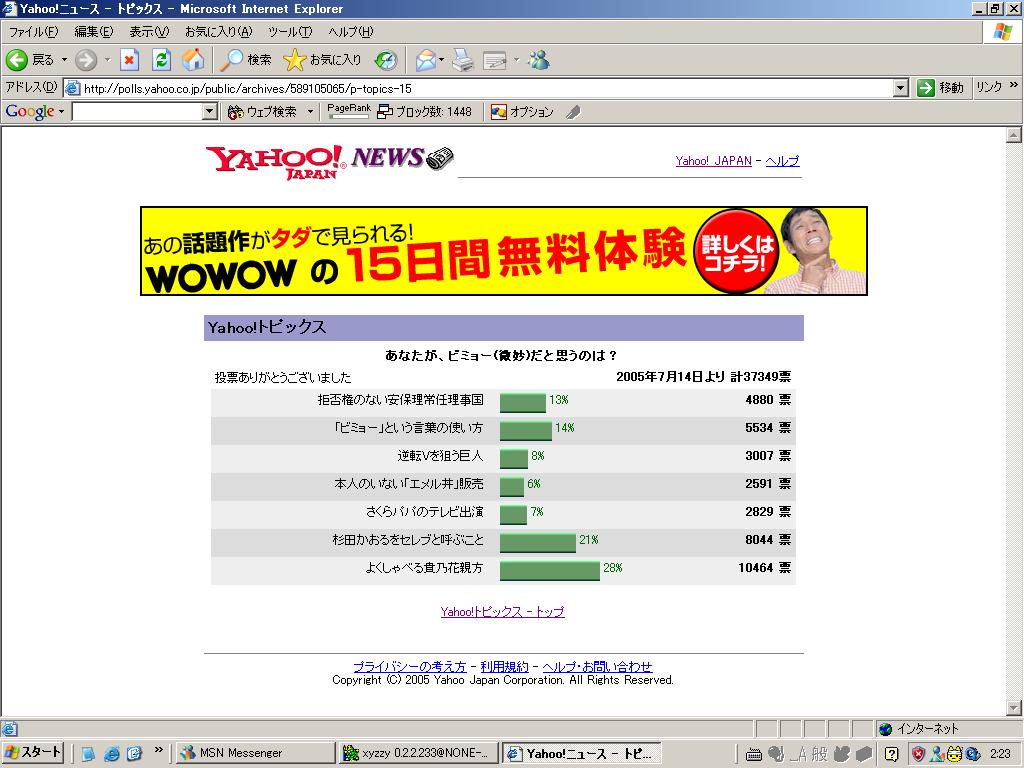Open the ヘルプ・お問い合わせ link
This screenshot has width=1024, height=768.
click(x=597, y=667)
